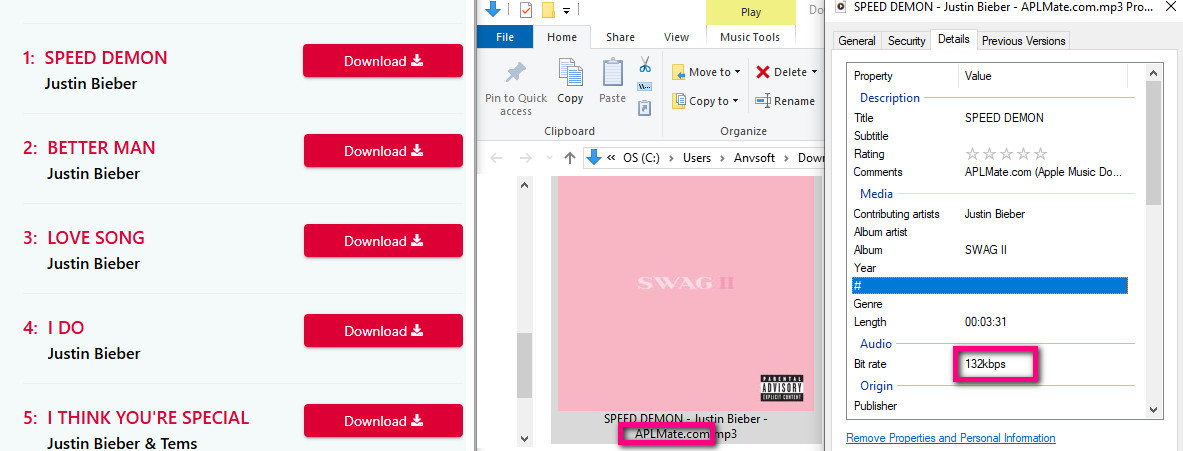The image size is (1183, 451).
Task: Click Users in the address path
Action: pos(697,158)
